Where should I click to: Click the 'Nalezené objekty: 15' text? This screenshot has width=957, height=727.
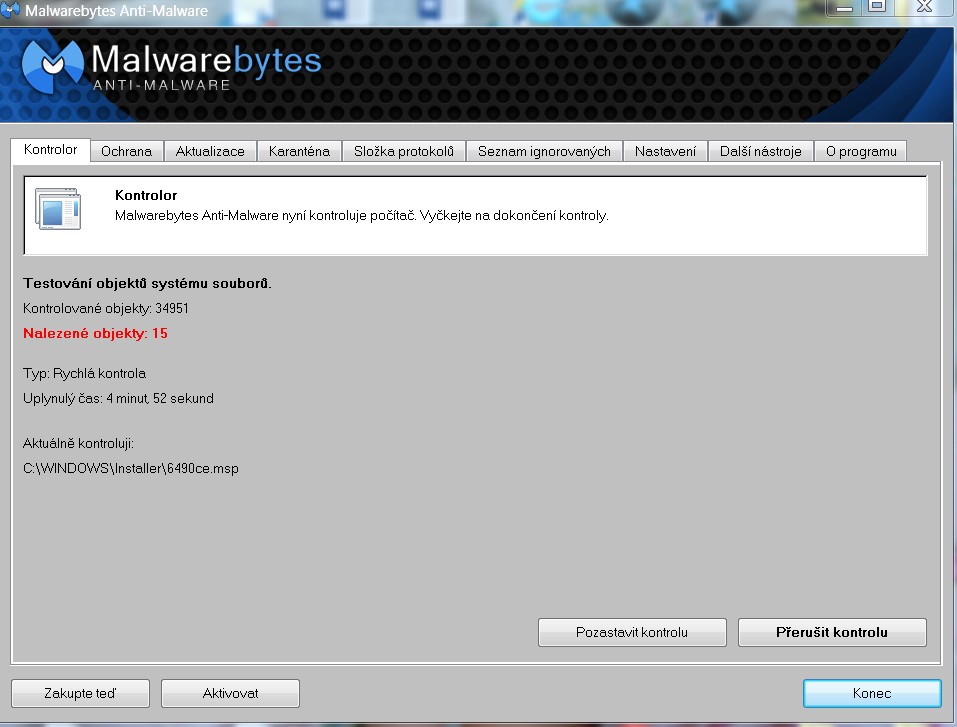coord(95,333)
